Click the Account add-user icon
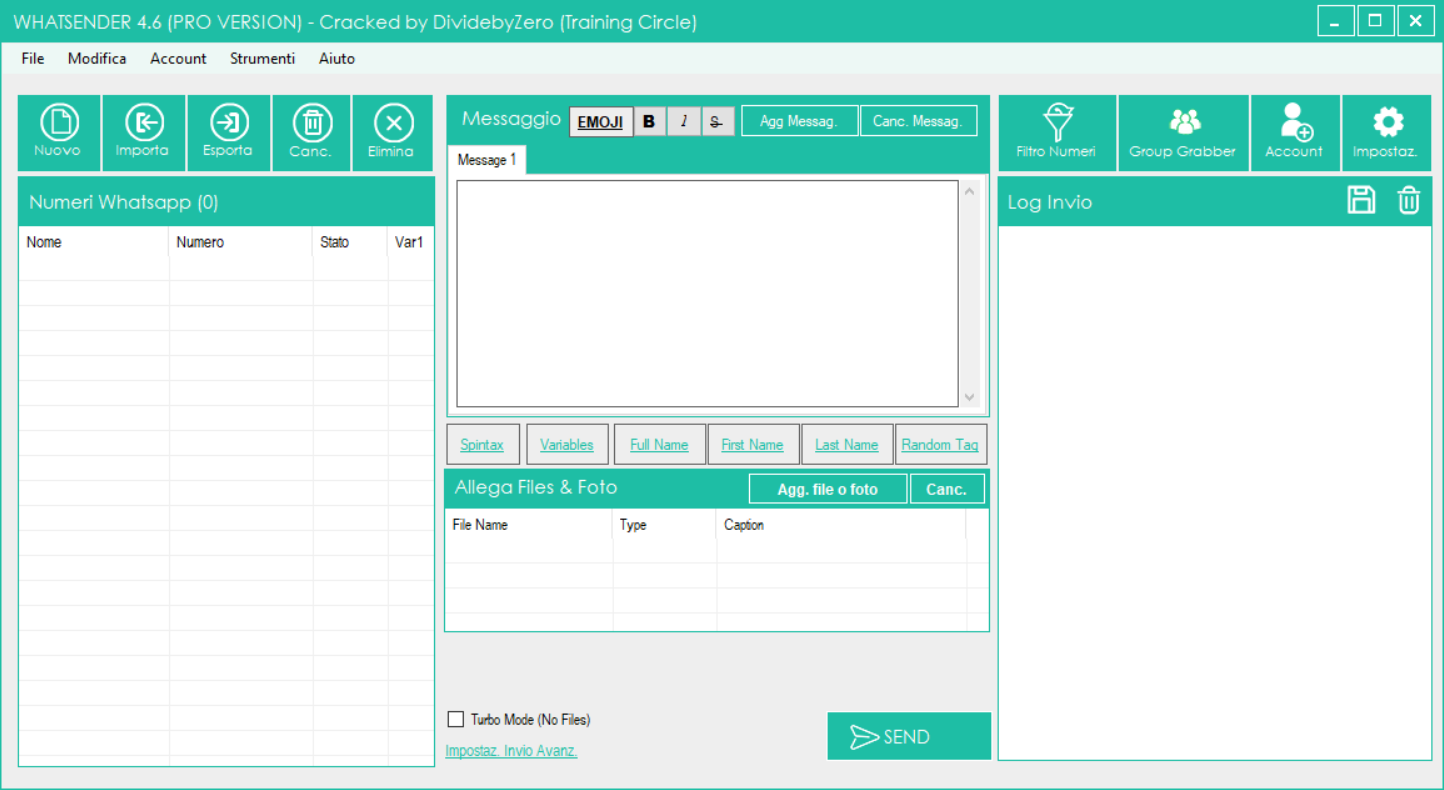The width and height of the screenshot is (1444, 790). click(x=1295, y=133)
